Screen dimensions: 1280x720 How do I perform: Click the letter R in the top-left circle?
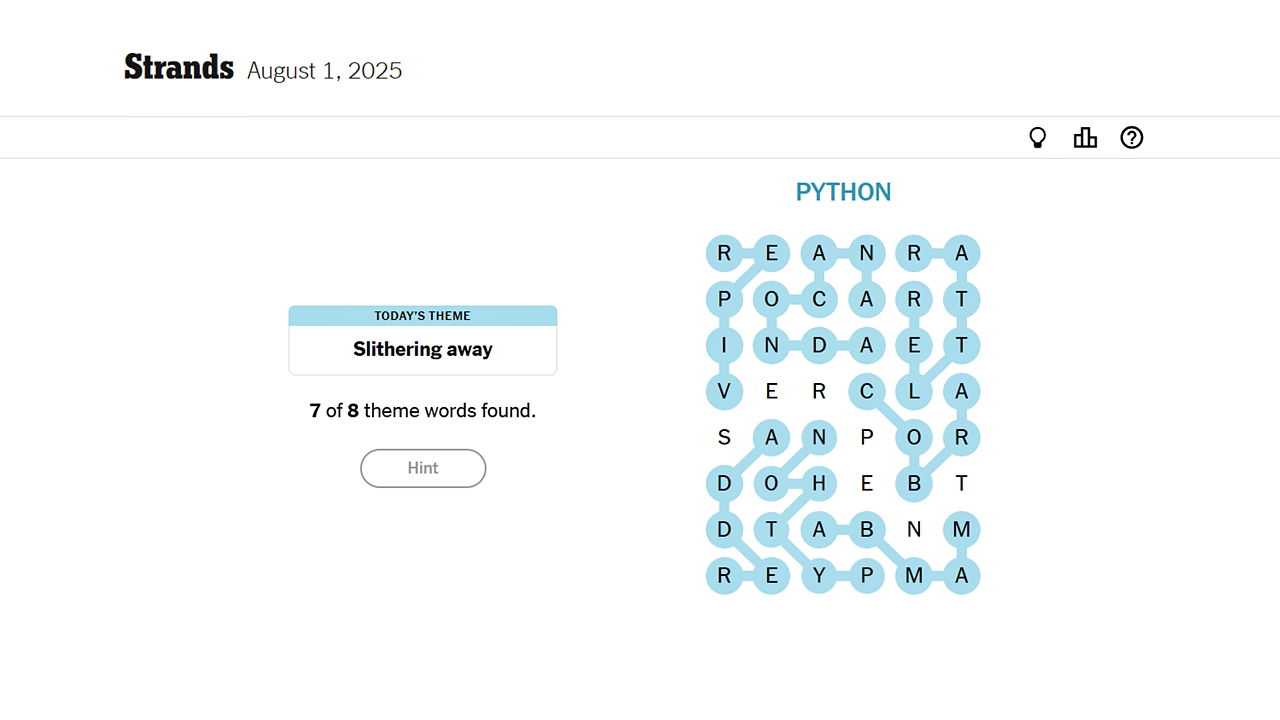pyautogui.click(x=724, y=253)
